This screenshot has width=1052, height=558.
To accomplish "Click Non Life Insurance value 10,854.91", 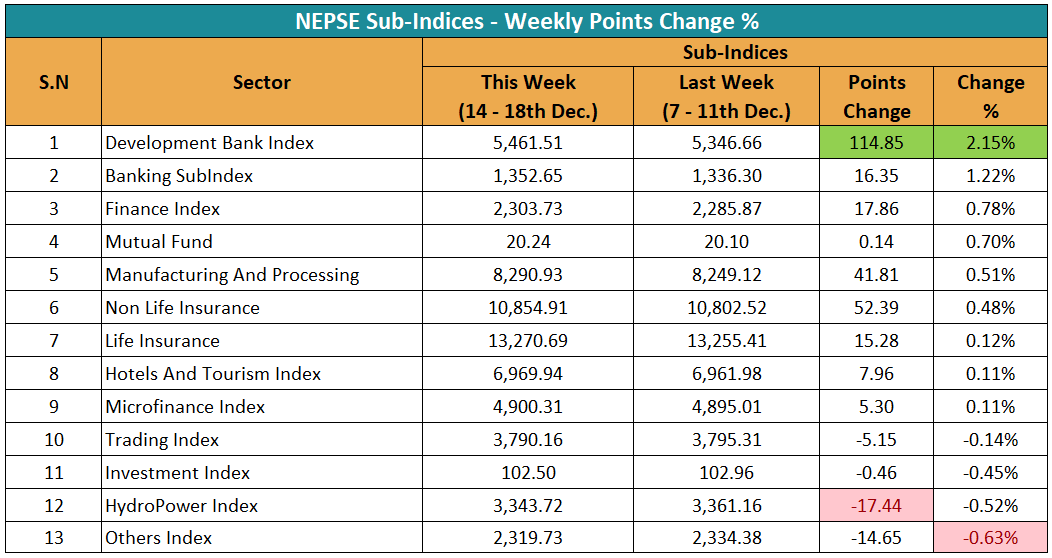I will [x=528, y=308].
